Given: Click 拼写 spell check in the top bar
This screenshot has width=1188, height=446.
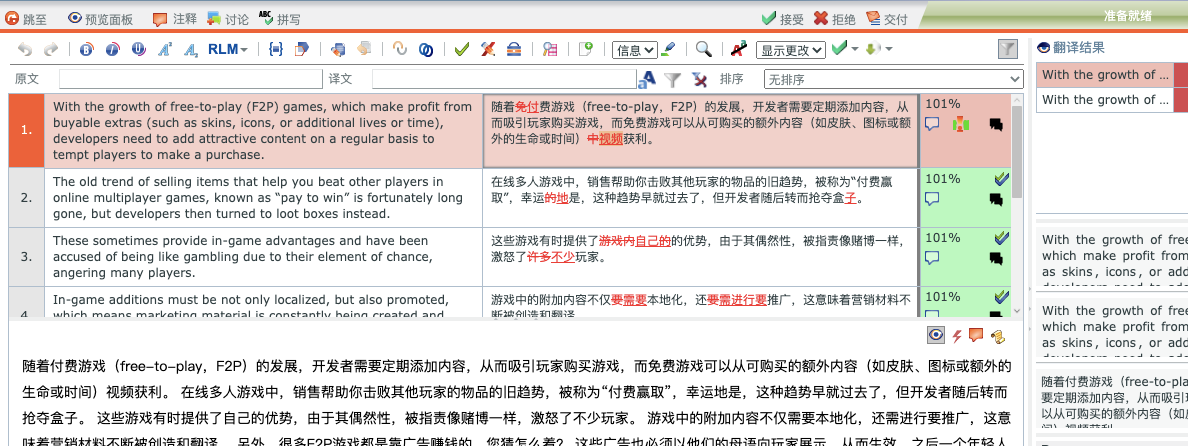Looking at the screenshot, I should (278, 19).
